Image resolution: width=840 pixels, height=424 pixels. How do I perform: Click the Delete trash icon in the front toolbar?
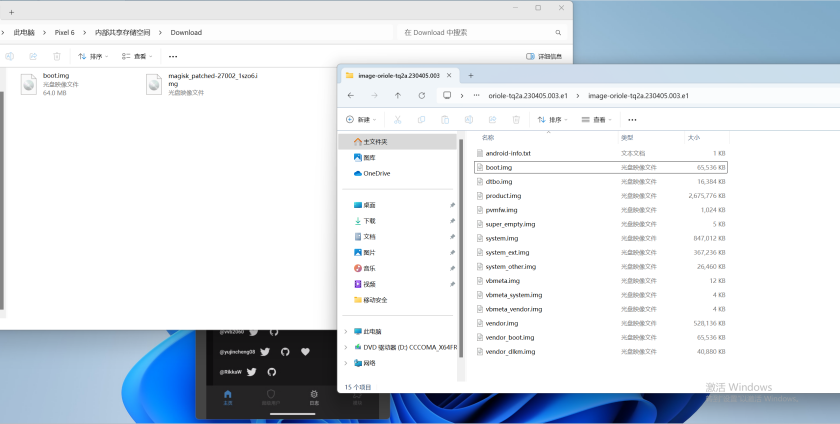pyautogui.click(x=516, y=120)
